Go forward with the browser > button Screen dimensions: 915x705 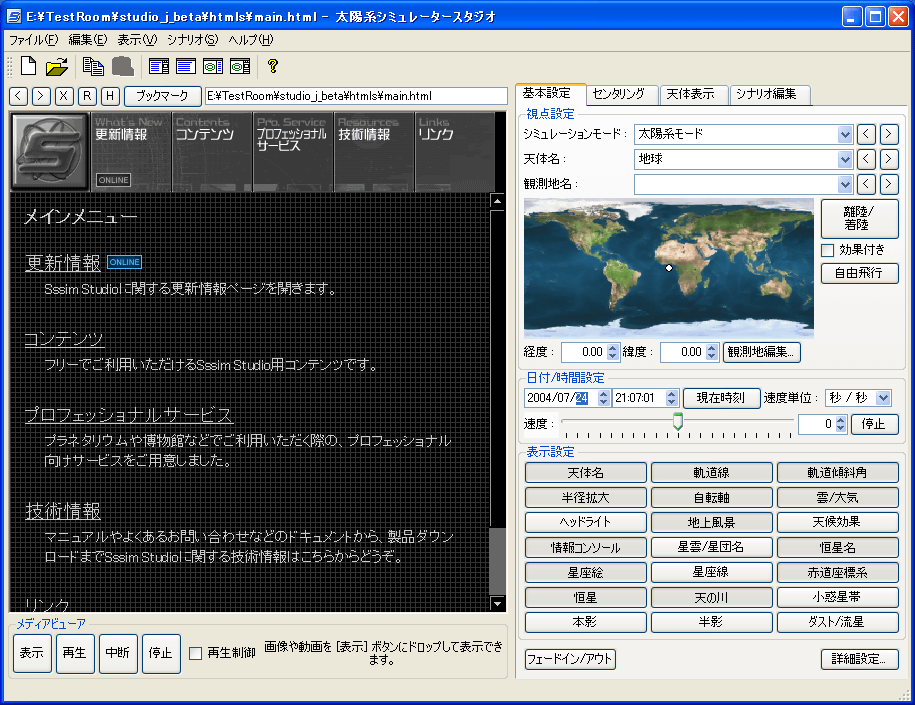(41, 96)
